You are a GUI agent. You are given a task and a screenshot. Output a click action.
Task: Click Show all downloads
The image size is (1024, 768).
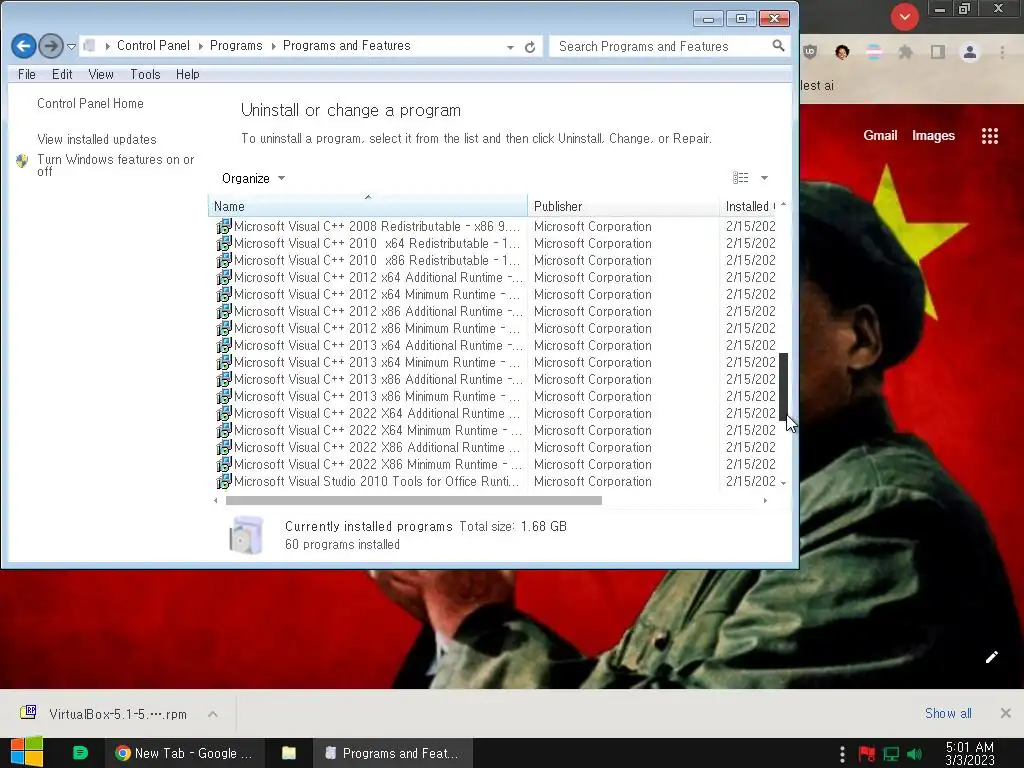coord(948,713)
